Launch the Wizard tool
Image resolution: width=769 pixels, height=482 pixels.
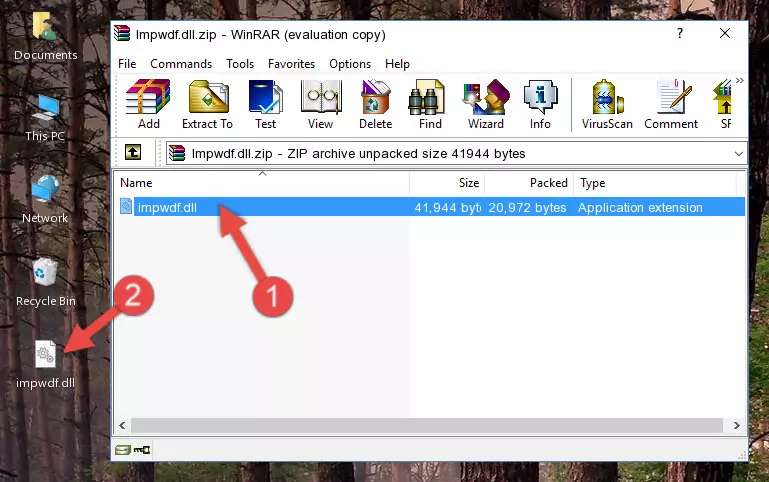[486, 104]
